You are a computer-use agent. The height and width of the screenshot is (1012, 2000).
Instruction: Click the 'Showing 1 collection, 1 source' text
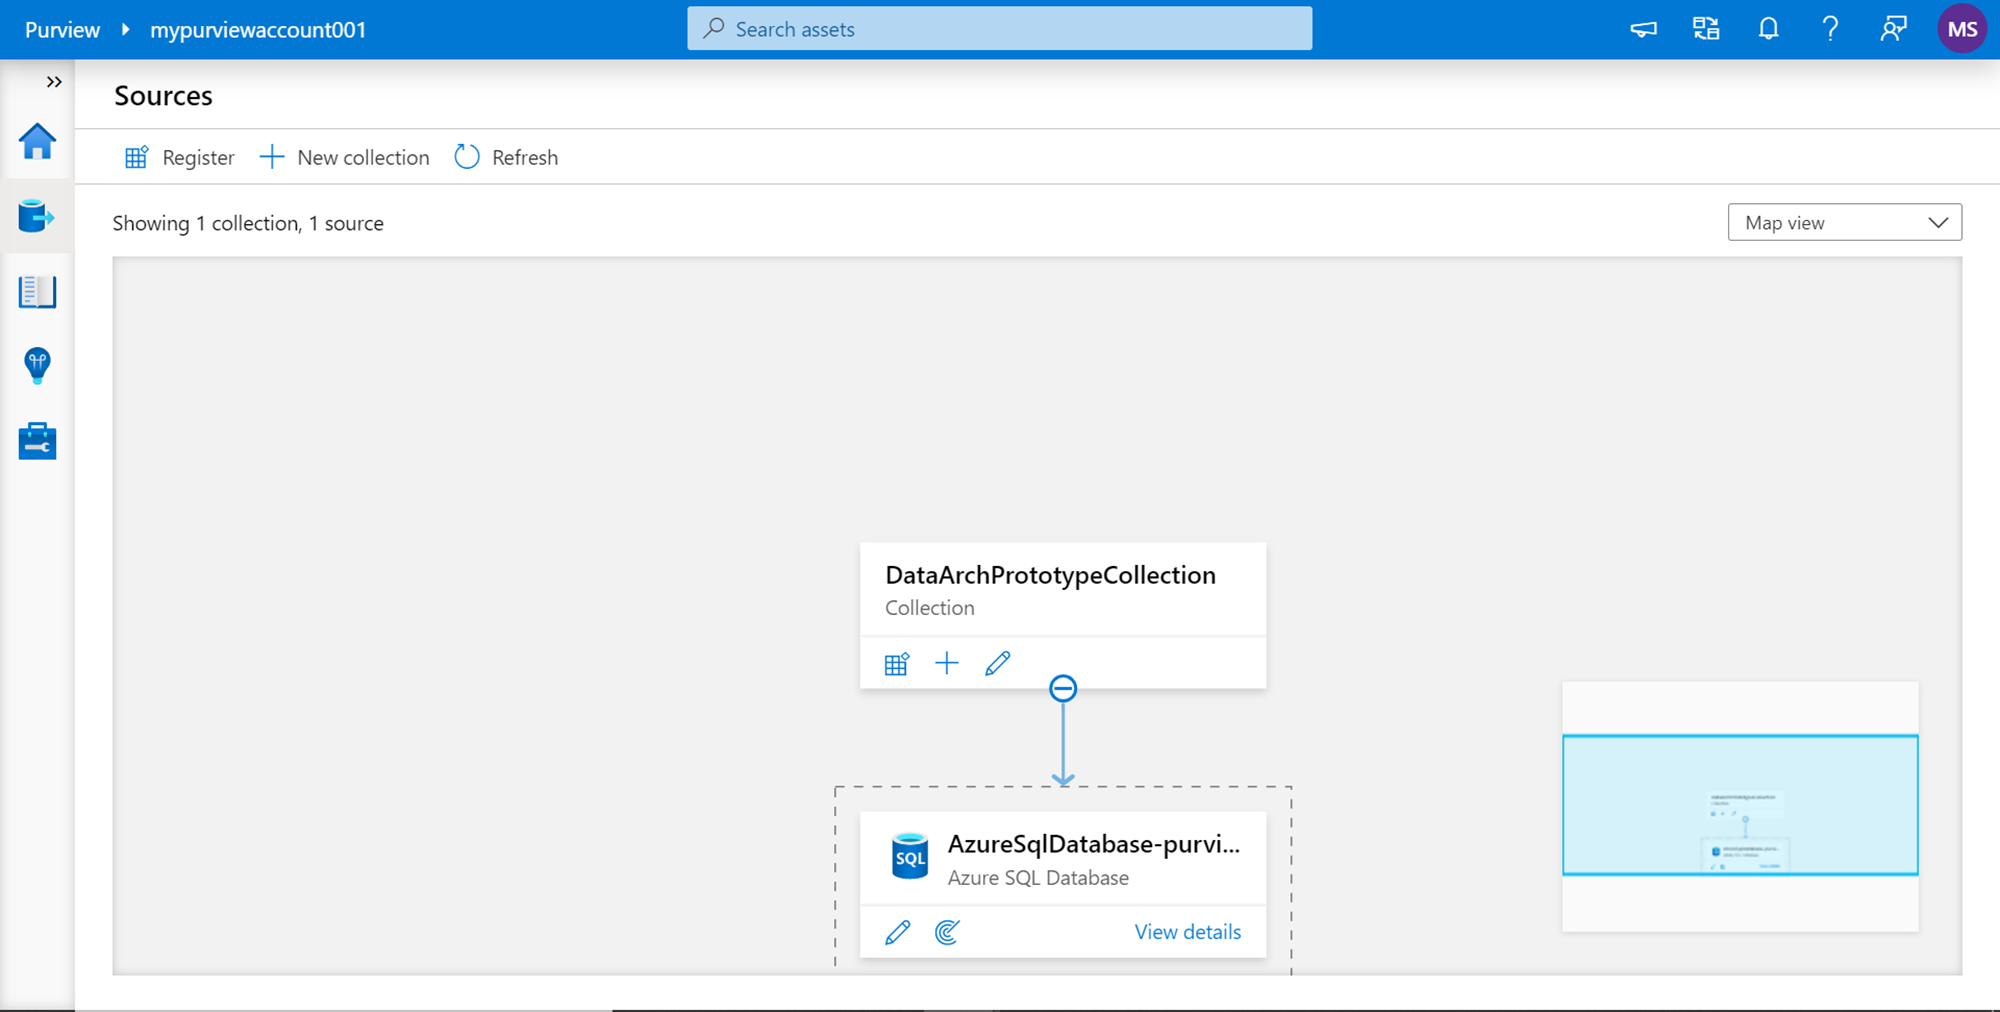click(248, 223)
